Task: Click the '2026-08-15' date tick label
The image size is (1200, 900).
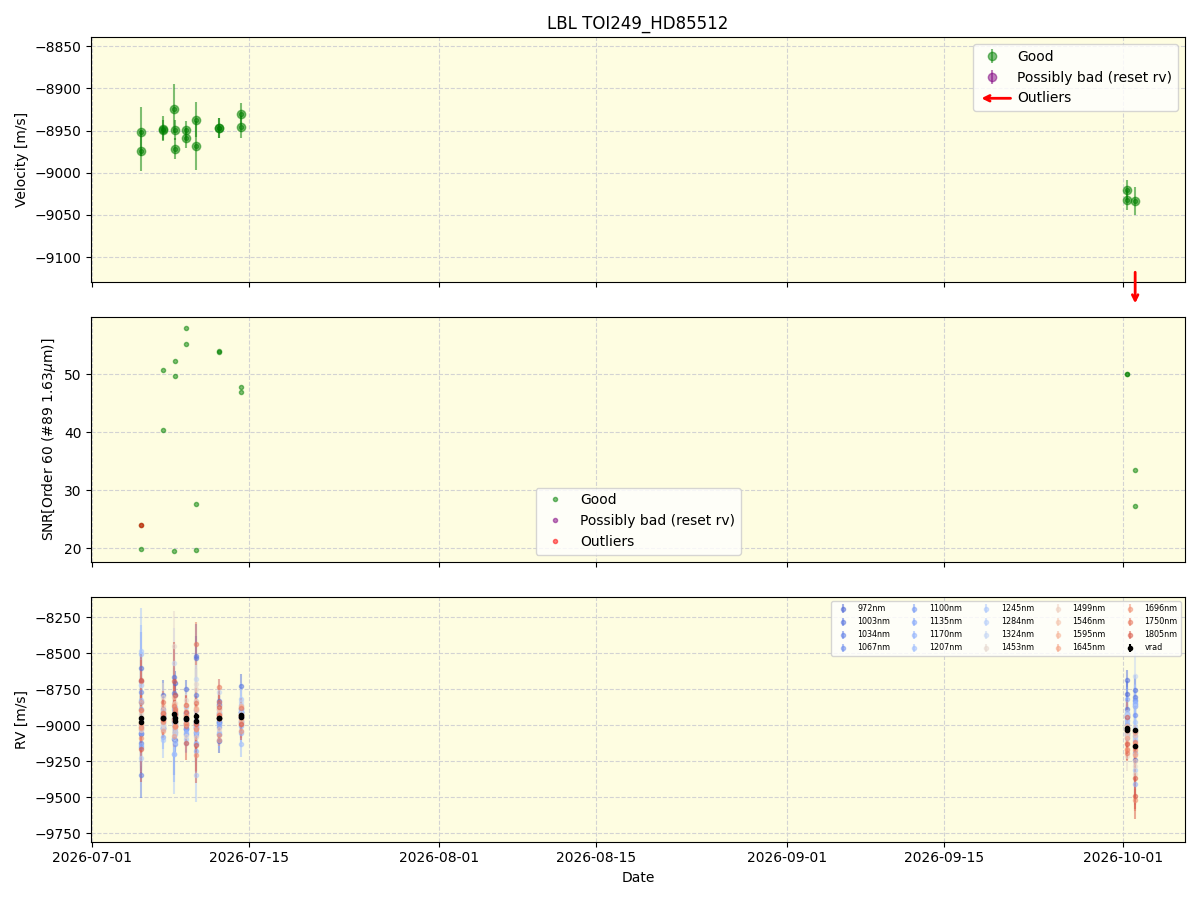Action: click(597, 857)
